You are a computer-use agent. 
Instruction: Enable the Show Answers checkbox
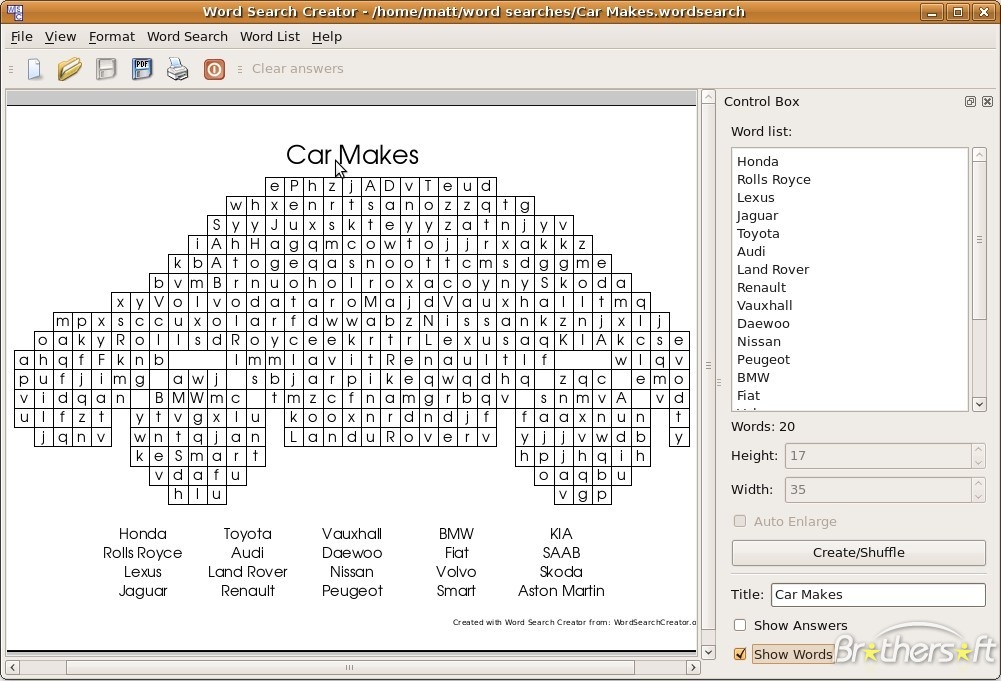[740, 625]
